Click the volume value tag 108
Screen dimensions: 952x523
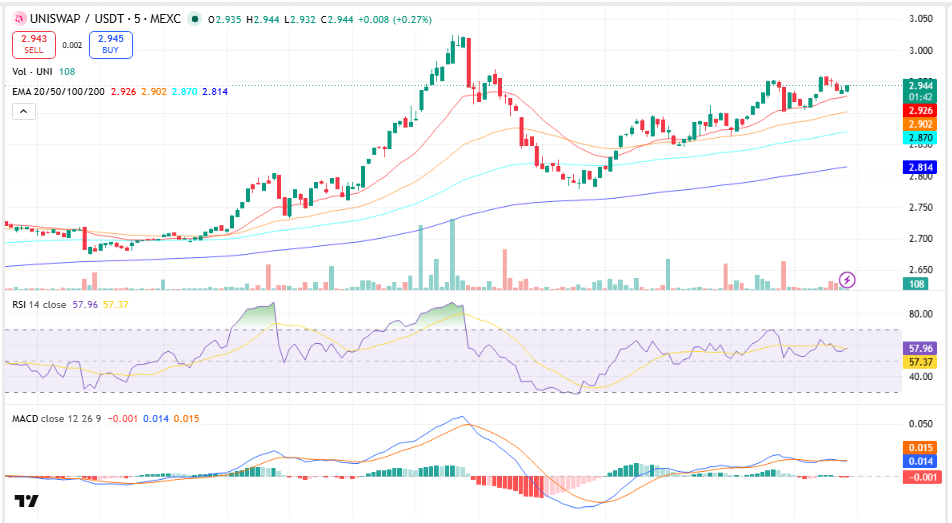coord(916,284)
